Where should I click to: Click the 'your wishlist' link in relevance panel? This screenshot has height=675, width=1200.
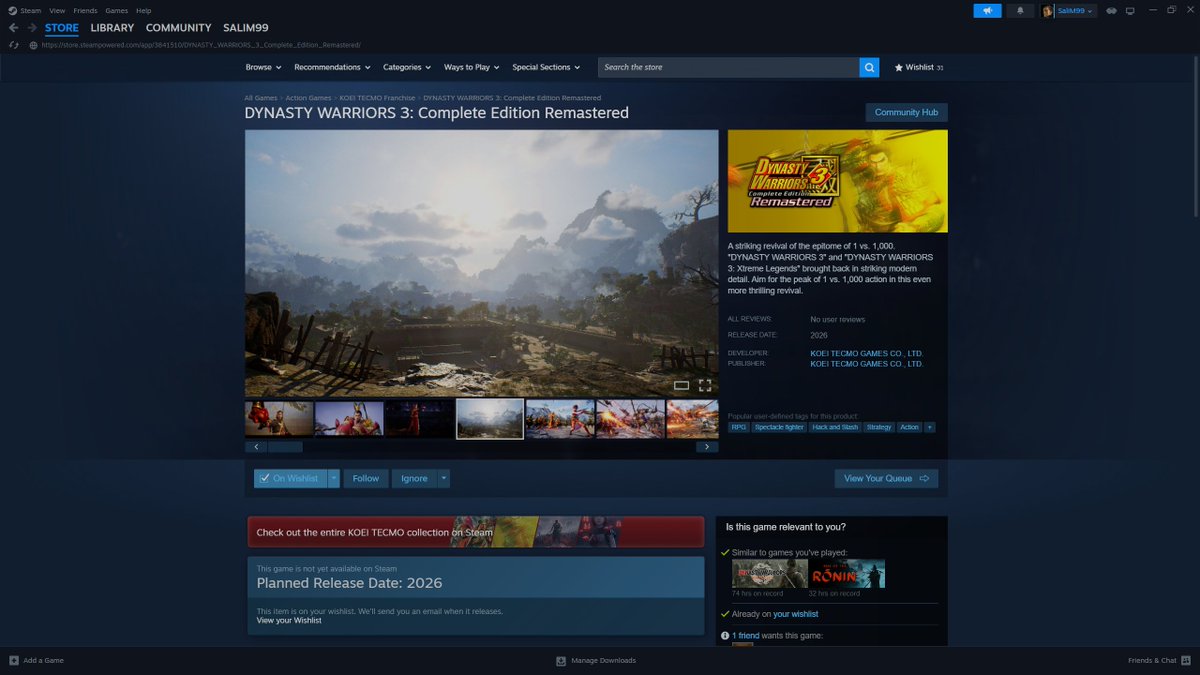pyautogui.click(x=796, y=614)
